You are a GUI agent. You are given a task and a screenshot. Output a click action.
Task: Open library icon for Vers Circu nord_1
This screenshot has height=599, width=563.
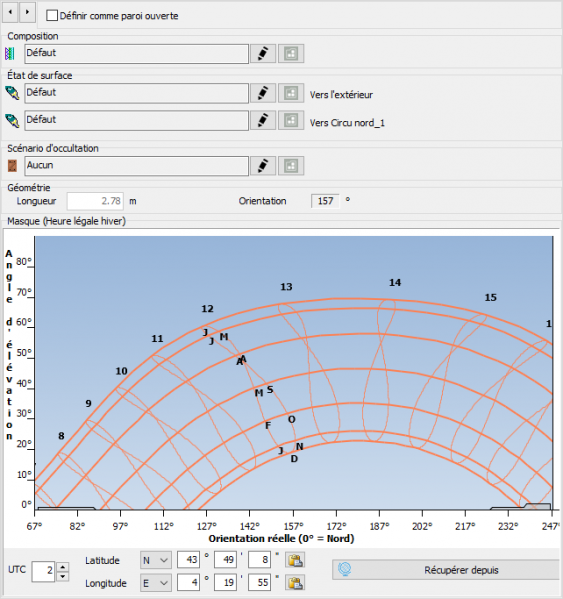point(291,121)
